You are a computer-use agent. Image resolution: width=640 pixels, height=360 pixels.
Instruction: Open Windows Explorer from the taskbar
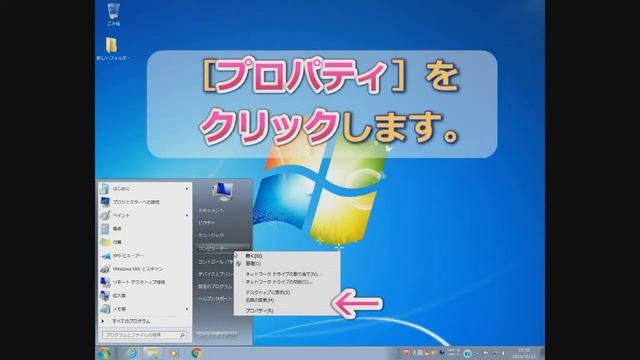(152, 353)
